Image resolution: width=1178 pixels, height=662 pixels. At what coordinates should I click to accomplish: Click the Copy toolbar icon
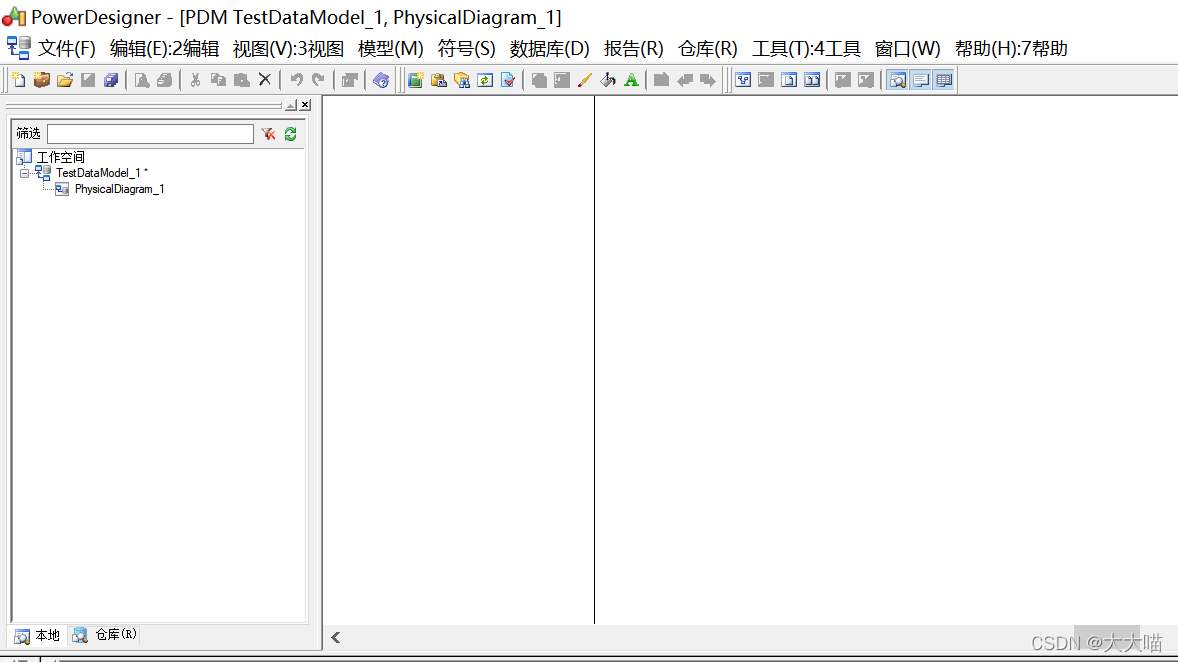coord(219,80)
